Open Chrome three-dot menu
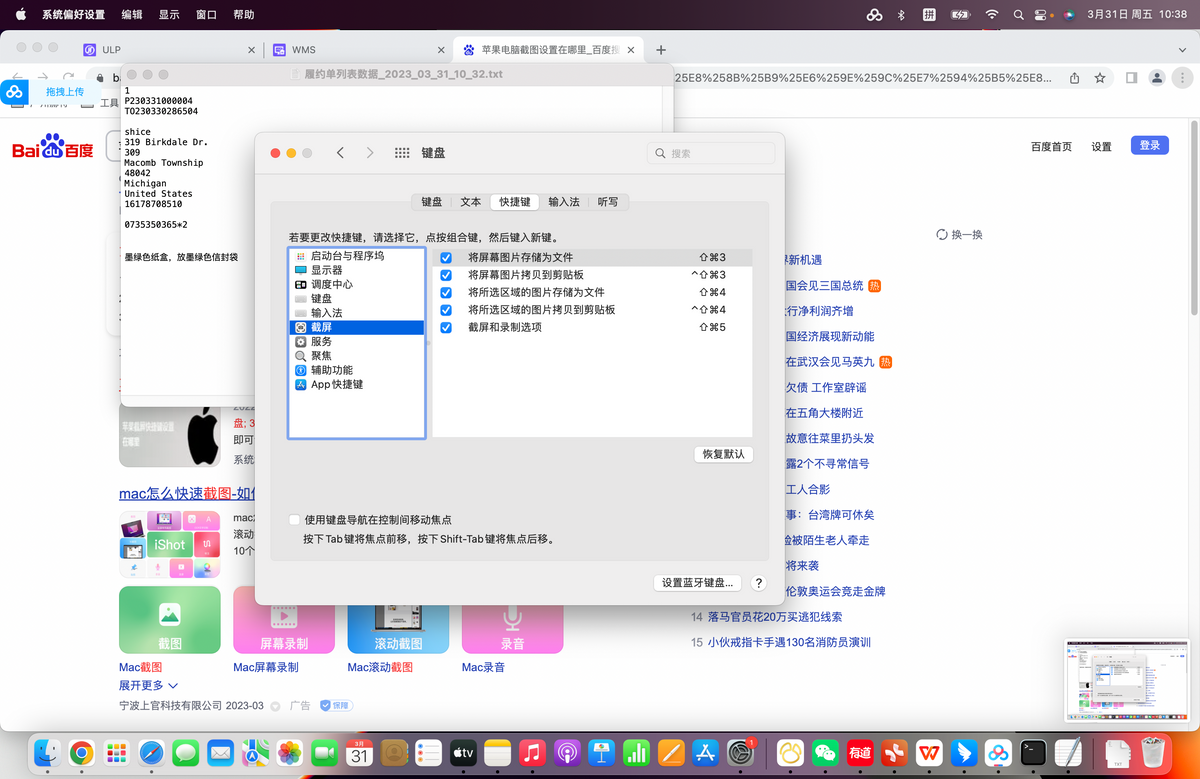Viewport: 1200px width, 779px height. 1181,77
